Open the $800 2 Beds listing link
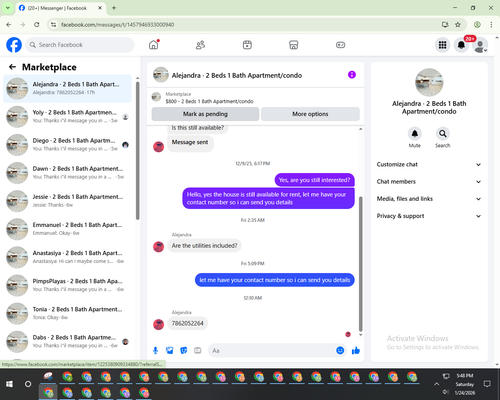Viewport: 500px width, 400px height. (209, 101)
